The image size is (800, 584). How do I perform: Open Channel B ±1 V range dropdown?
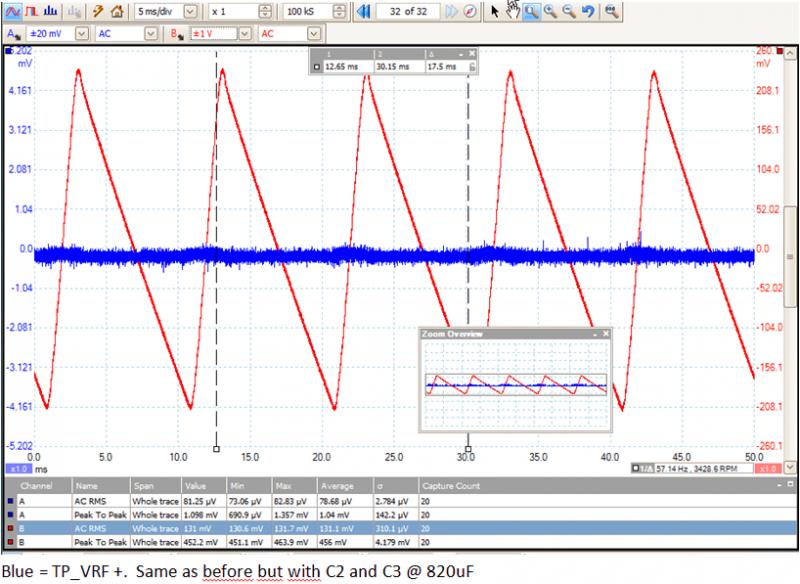tap(245, 34)
